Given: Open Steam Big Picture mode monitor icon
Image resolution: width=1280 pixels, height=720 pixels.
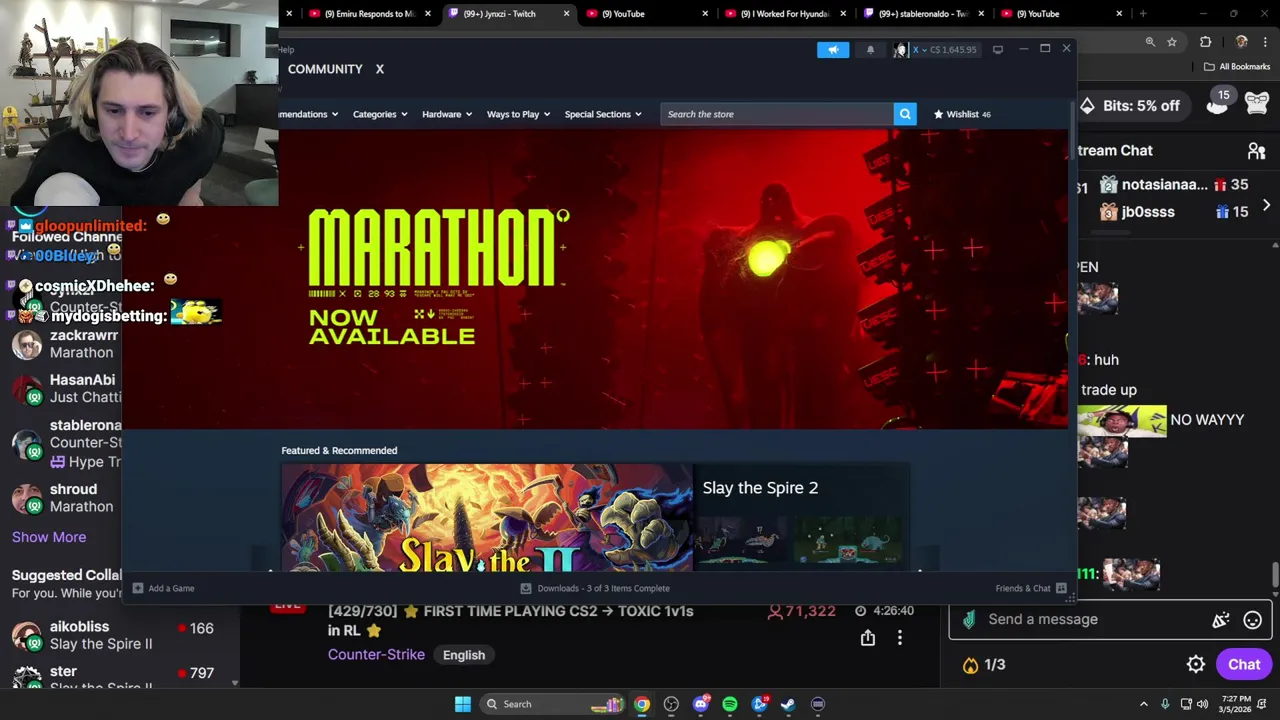Looking at the screenshot, I should [997, 50].
